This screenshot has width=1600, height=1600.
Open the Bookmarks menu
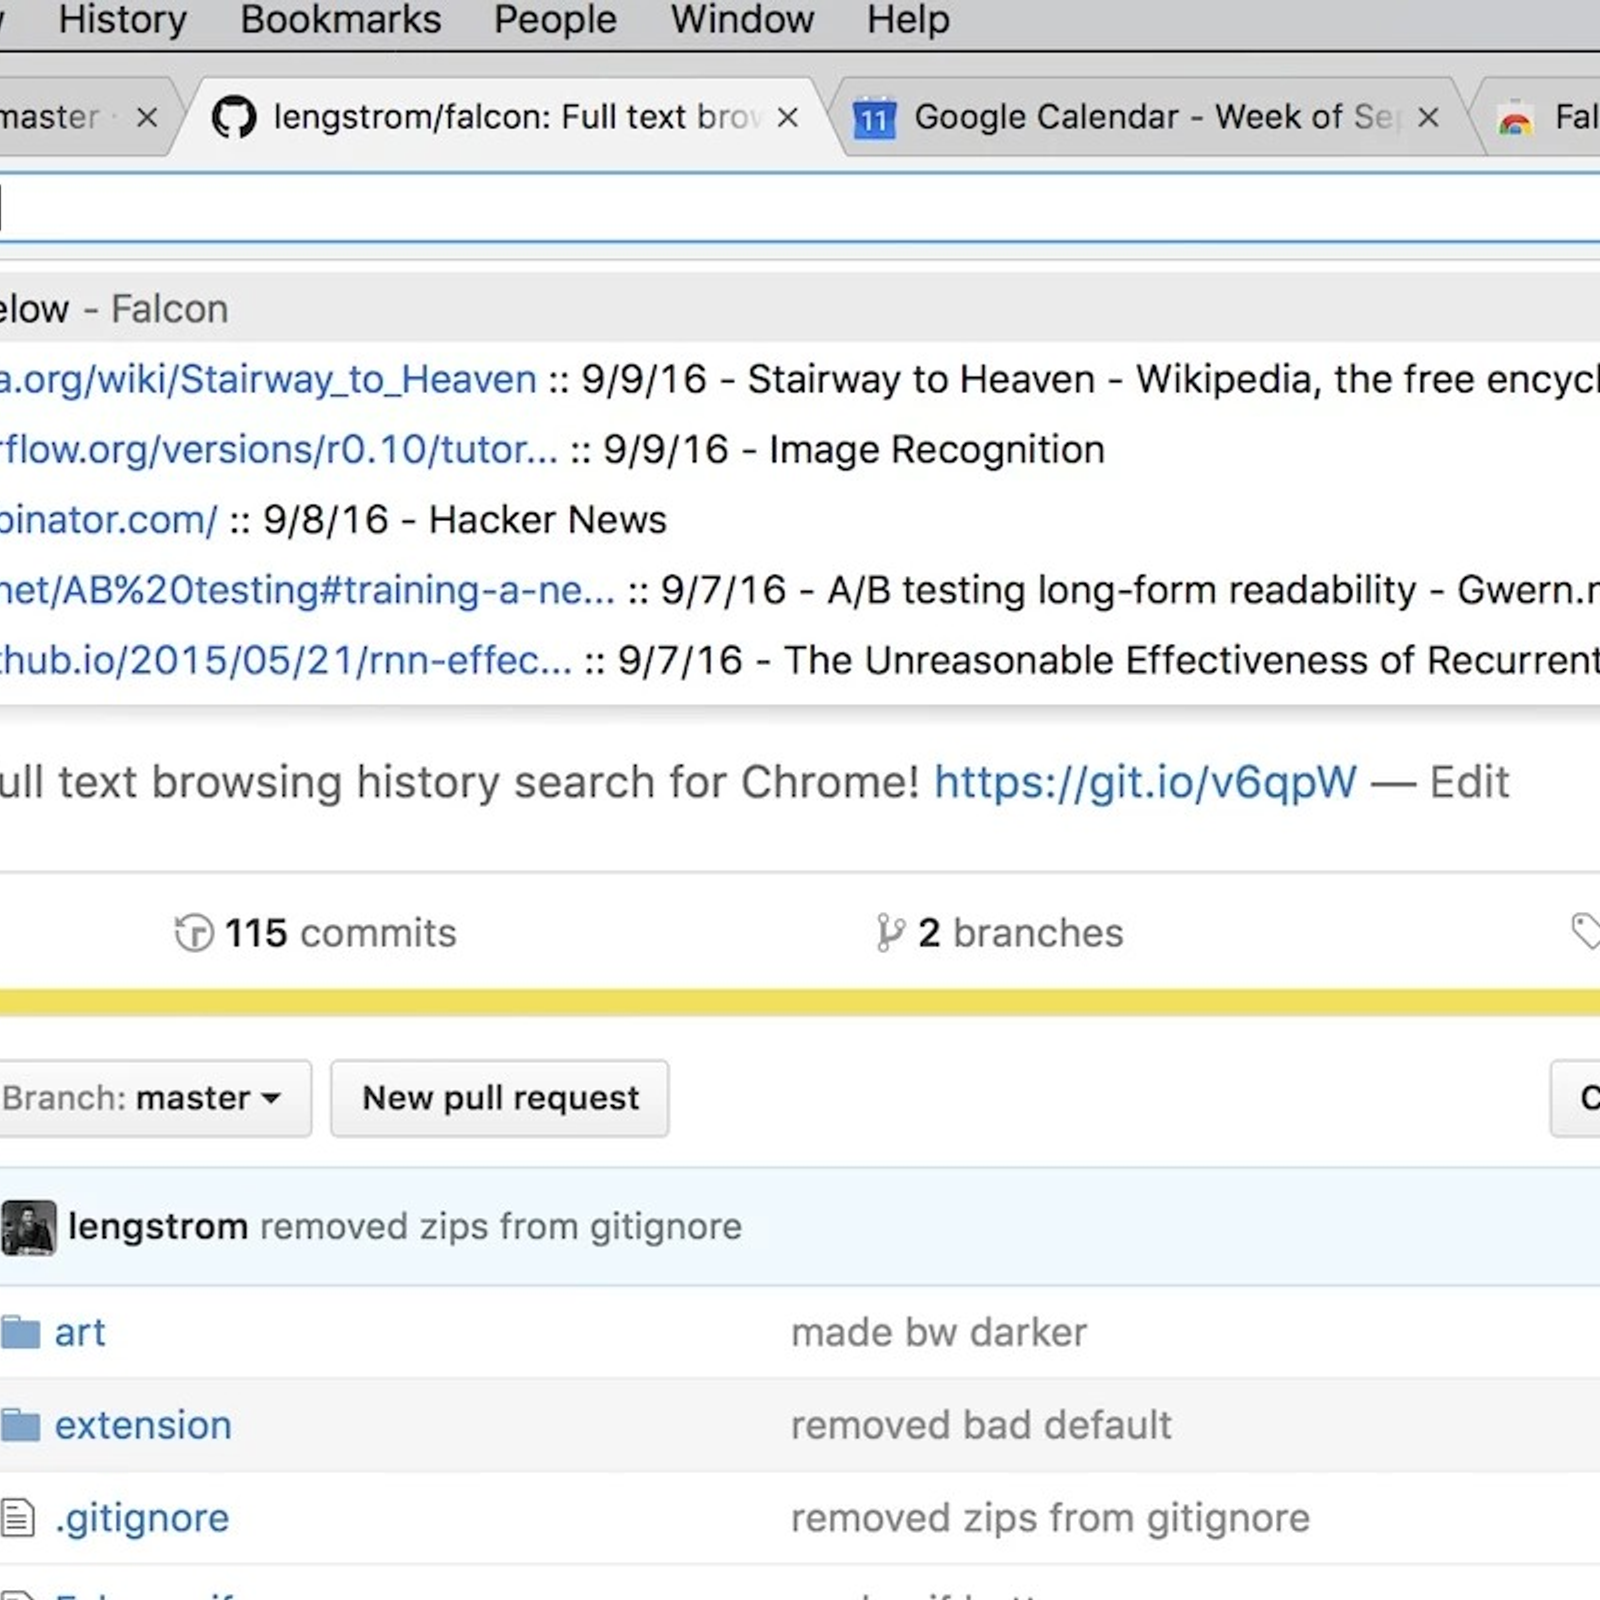[340, 20]
